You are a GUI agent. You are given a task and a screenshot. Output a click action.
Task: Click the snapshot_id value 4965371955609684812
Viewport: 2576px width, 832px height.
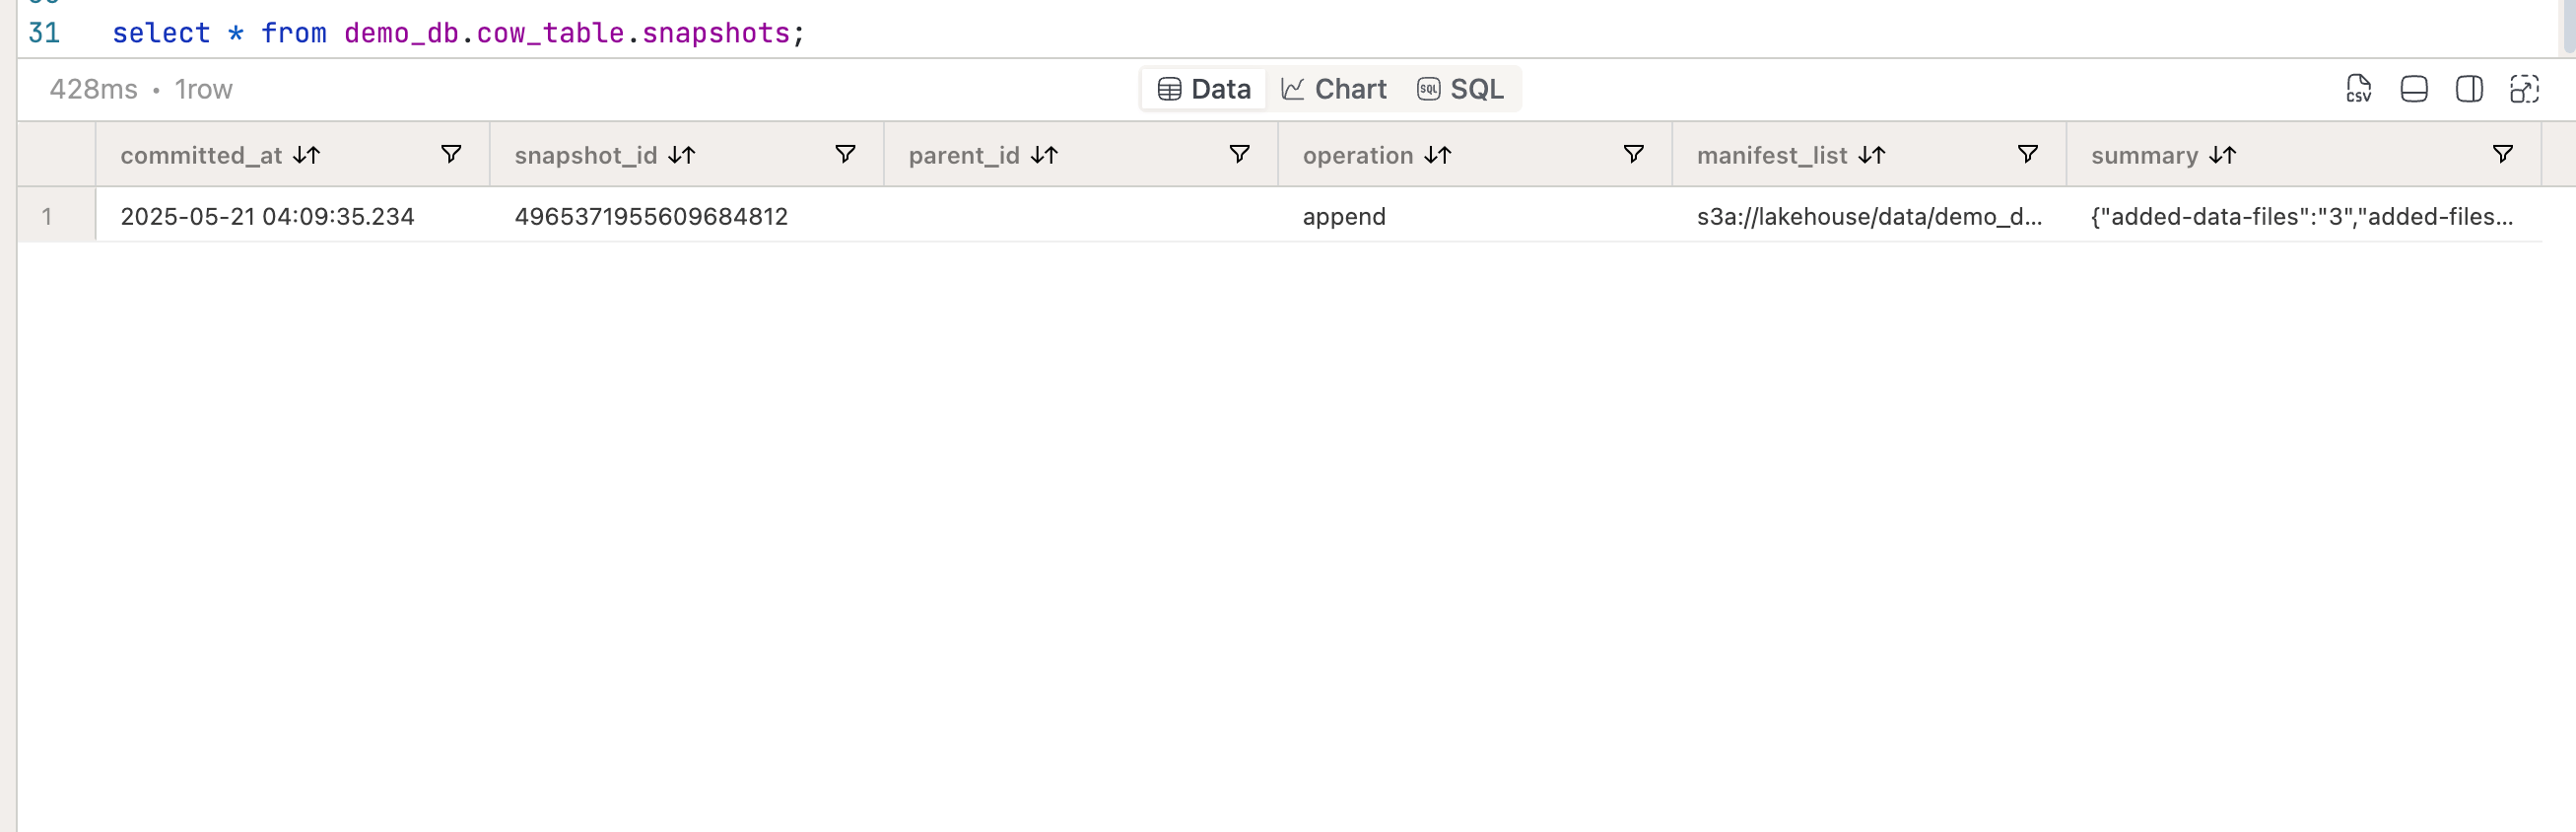point(651,216)
